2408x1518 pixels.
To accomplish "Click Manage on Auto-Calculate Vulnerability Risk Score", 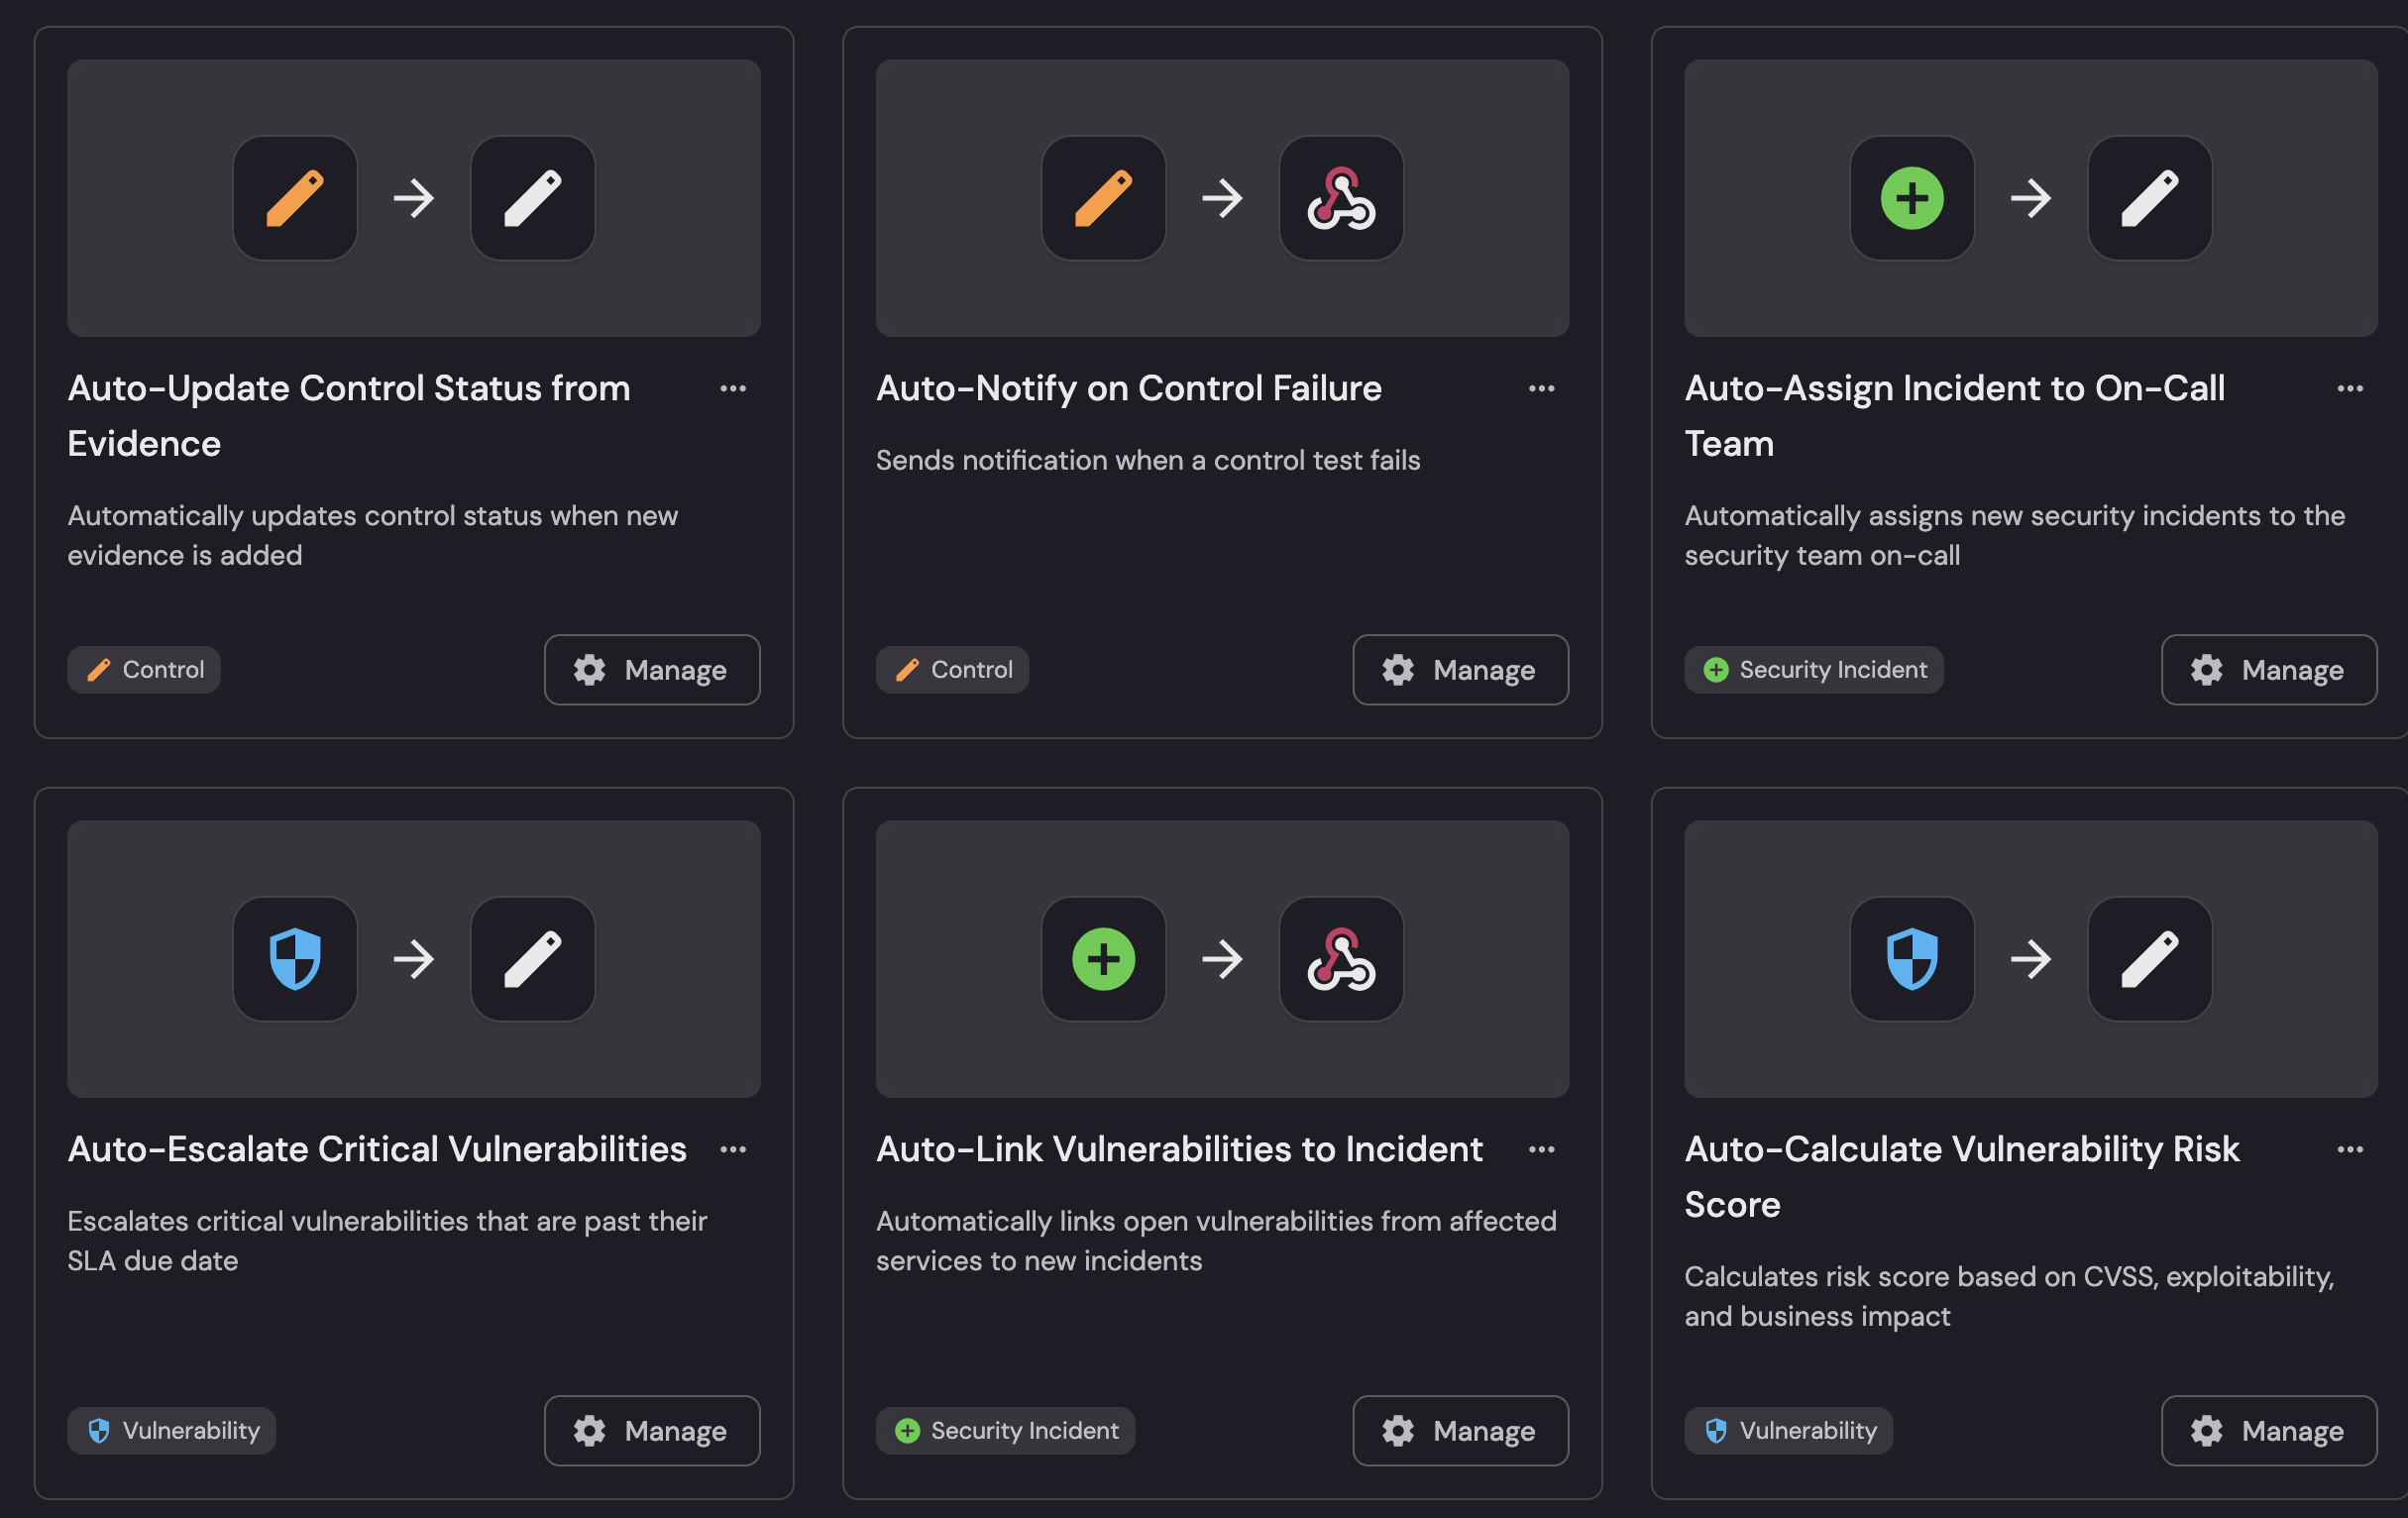I will tap(2268, 1430).
